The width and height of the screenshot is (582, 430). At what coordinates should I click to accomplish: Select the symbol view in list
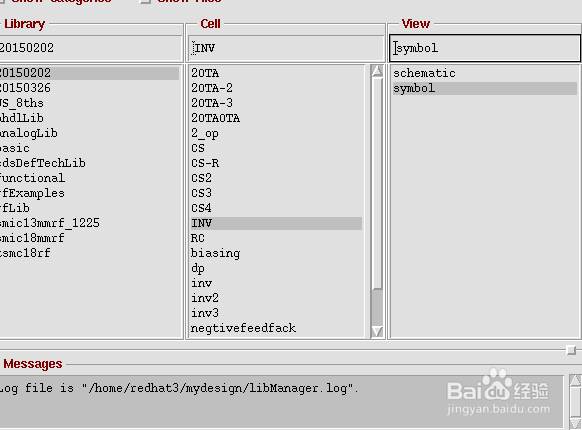pyautogui.click(x=485, y=88)
